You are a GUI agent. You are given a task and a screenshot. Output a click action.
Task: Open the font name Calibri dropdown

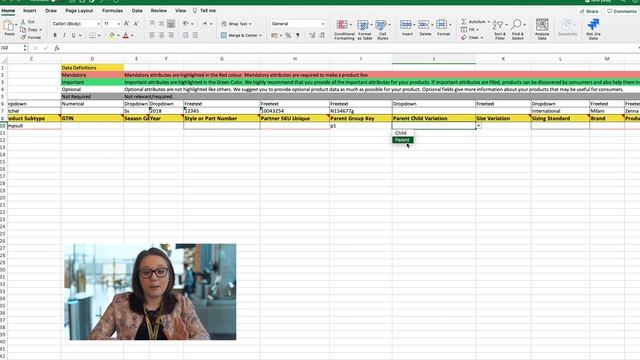point(98,24)
